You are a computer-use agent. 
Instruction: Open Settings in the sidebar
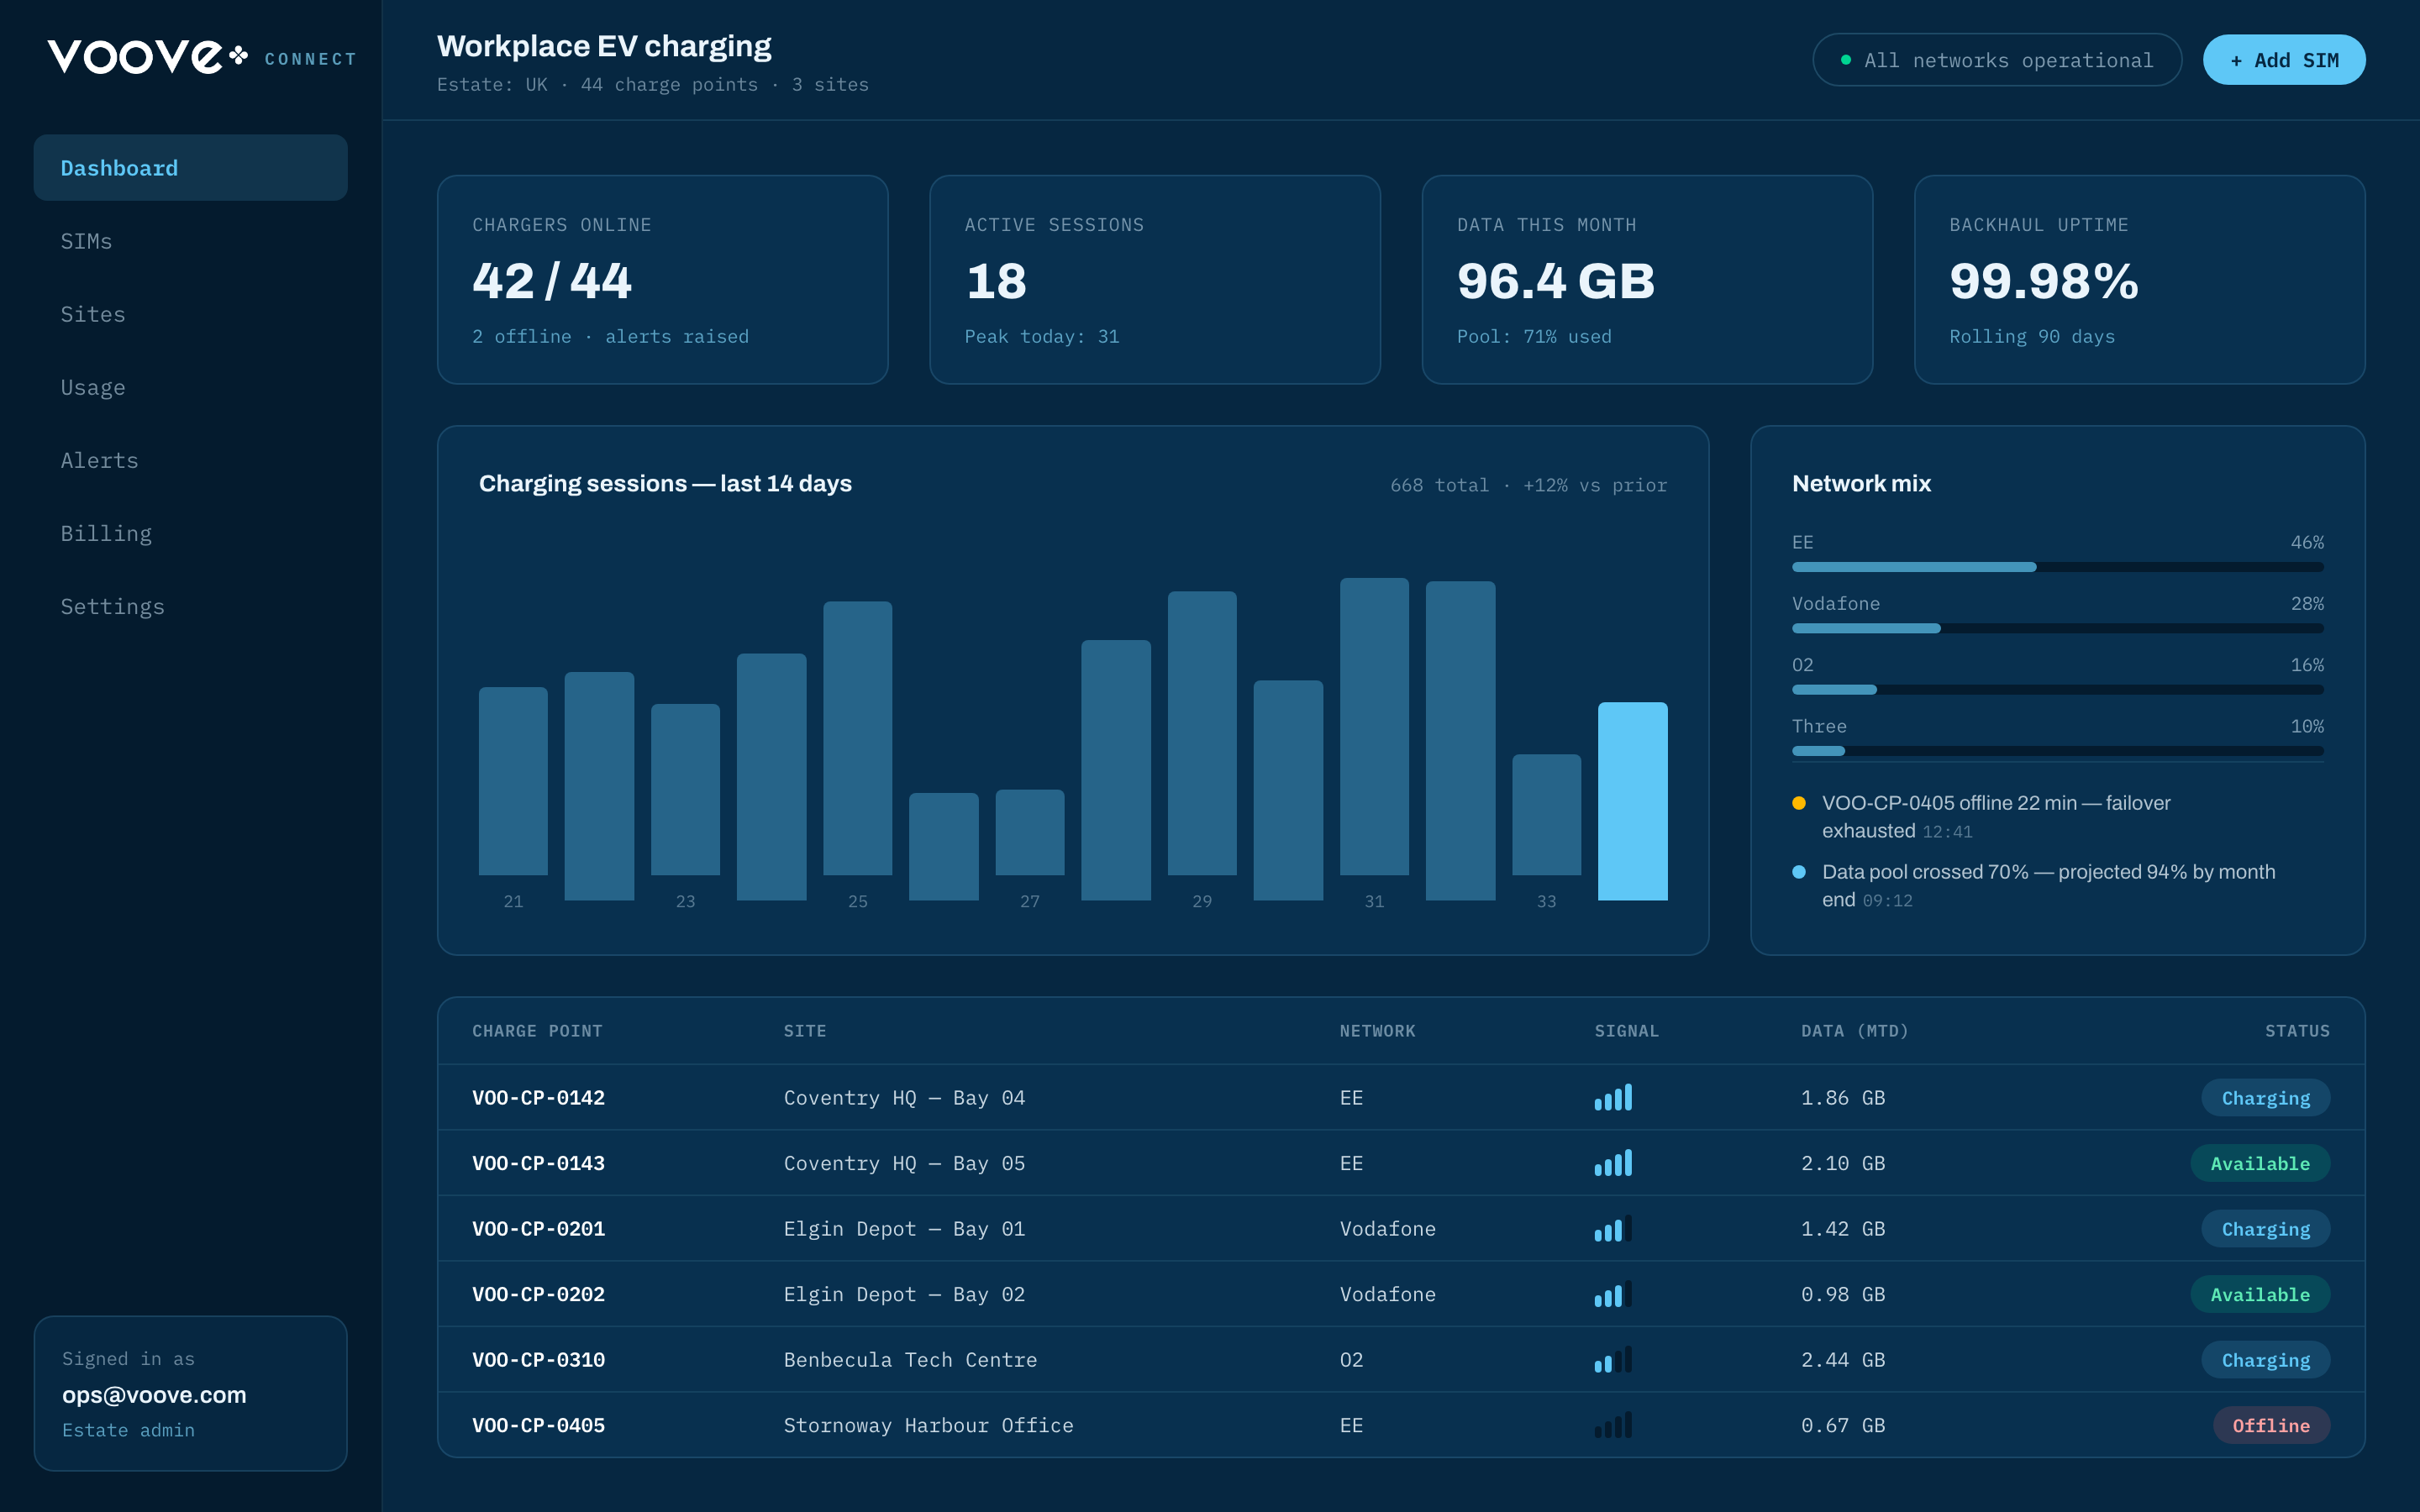(x=190, y=606)
